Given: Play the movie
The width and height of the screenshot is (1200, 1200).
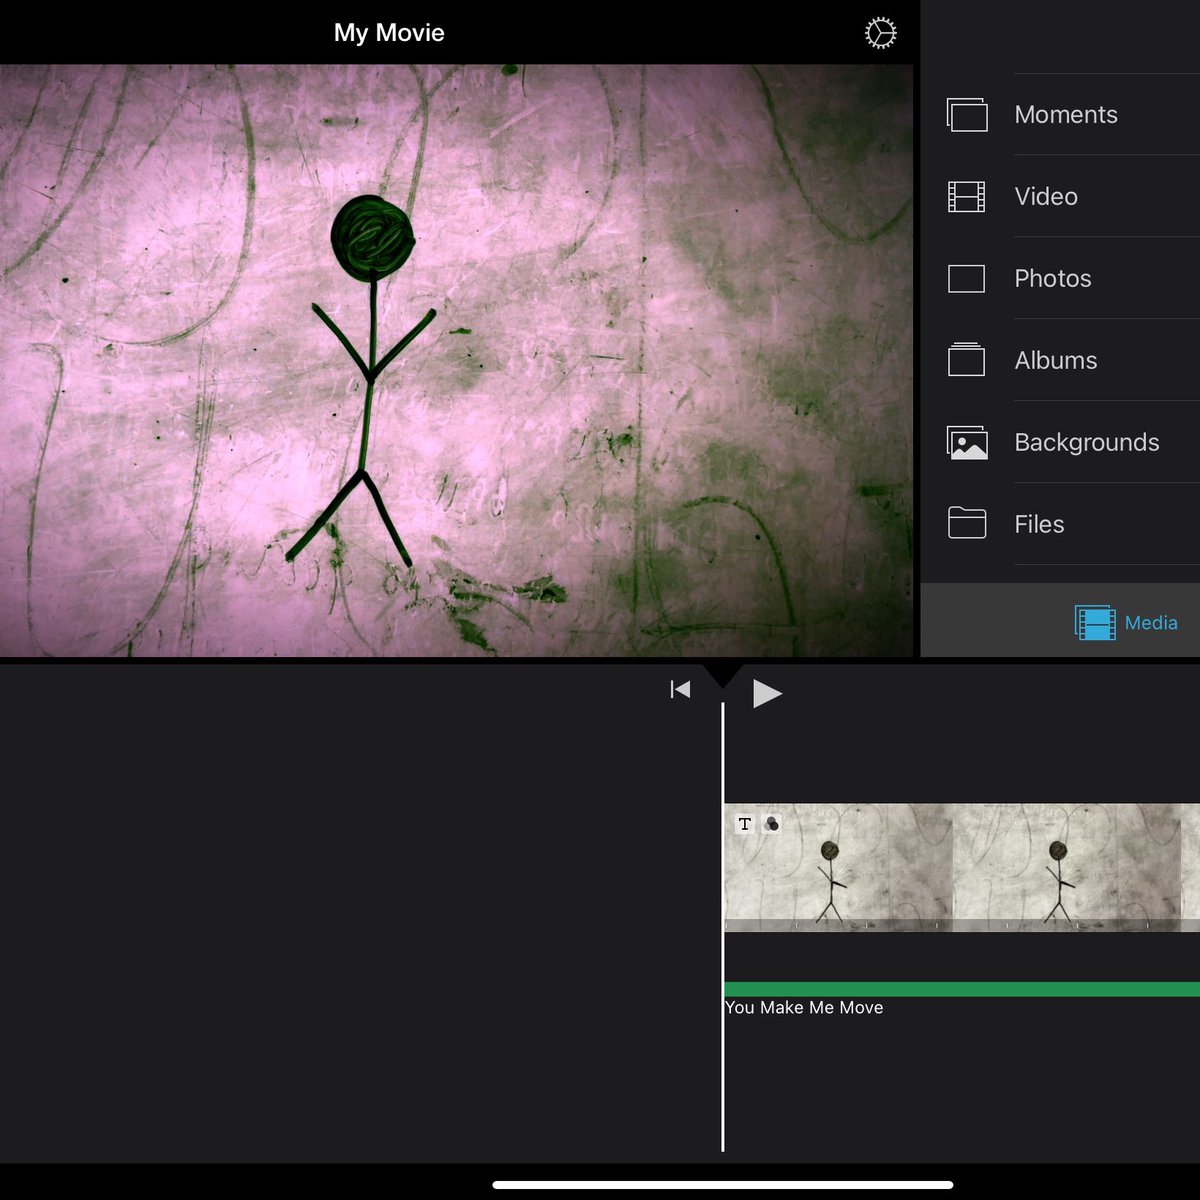Looking at the screenshot, I should pos(767,692).
